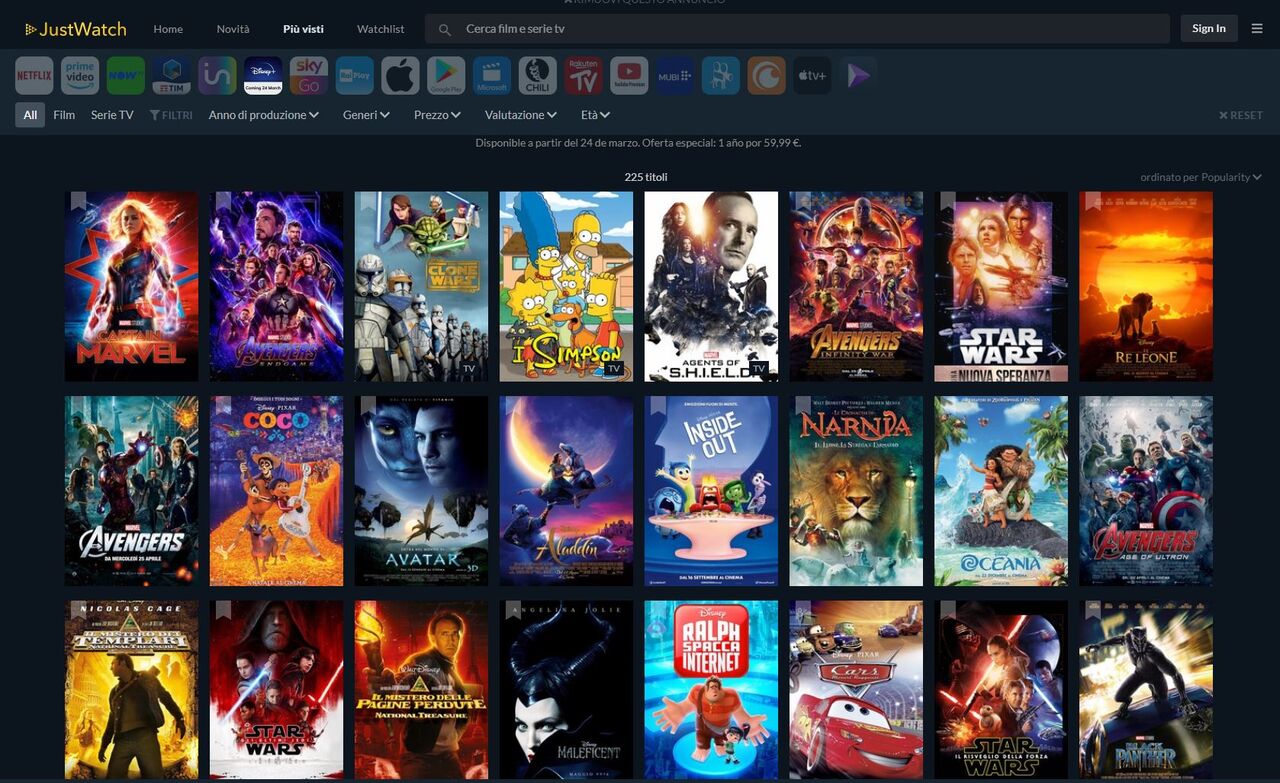Click the RESET filters link

click(x=1240, y=114)
